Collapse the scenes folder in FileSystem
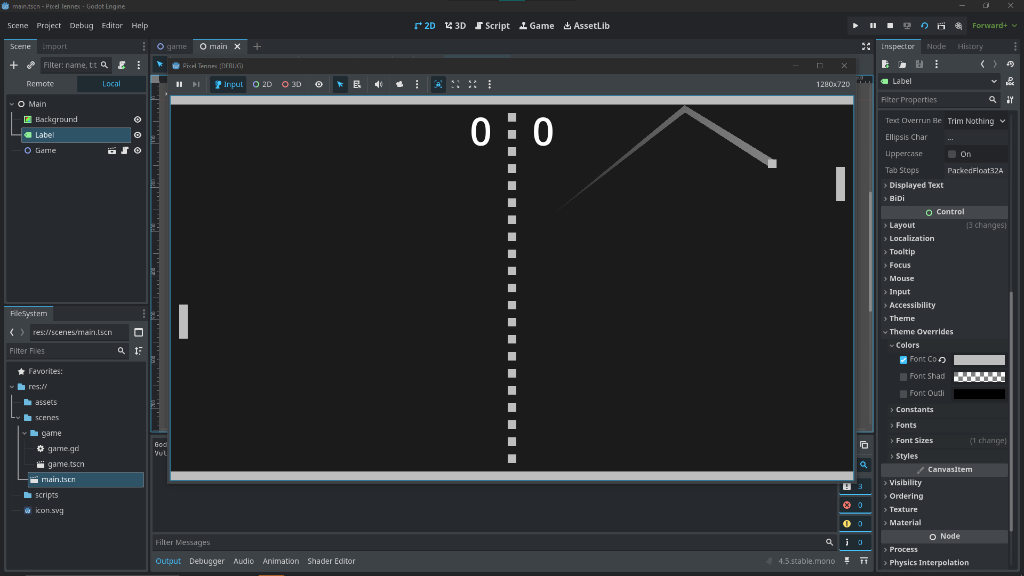1024x576 pixels. click(x=14, y=418)
